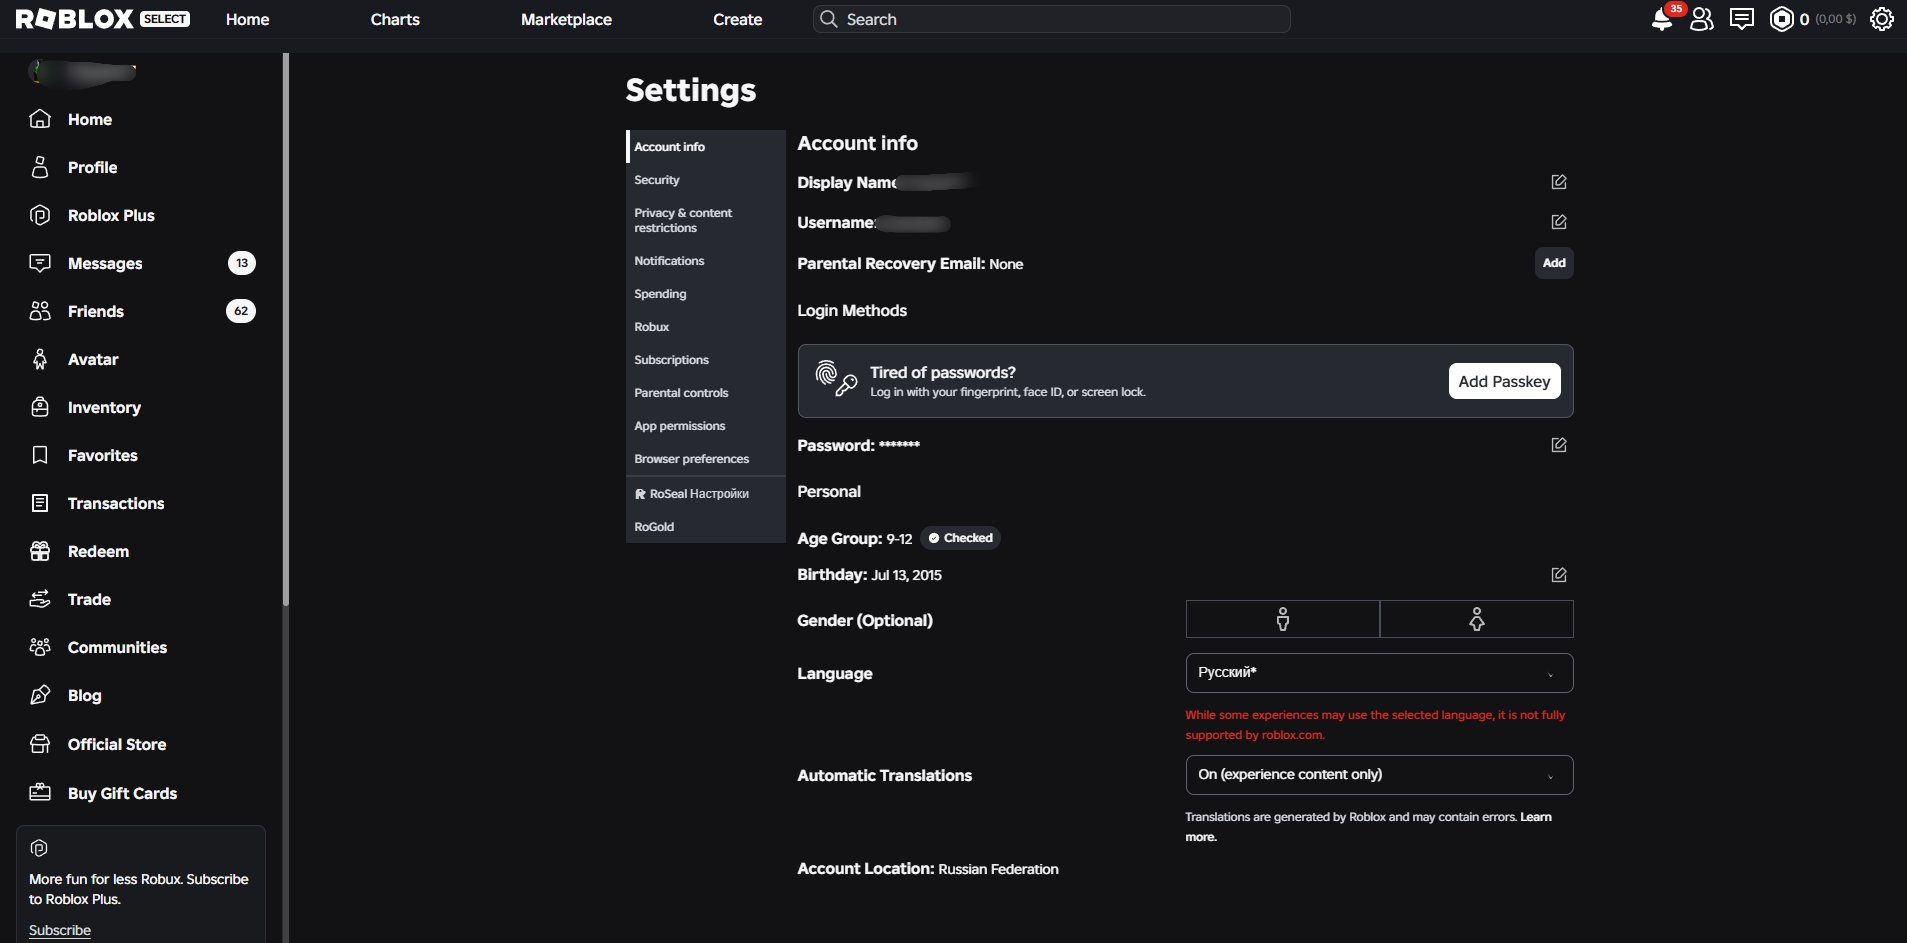Click Add for Parental Recovery Email
The image size is (1907, 943).
tap(1554, 263)
